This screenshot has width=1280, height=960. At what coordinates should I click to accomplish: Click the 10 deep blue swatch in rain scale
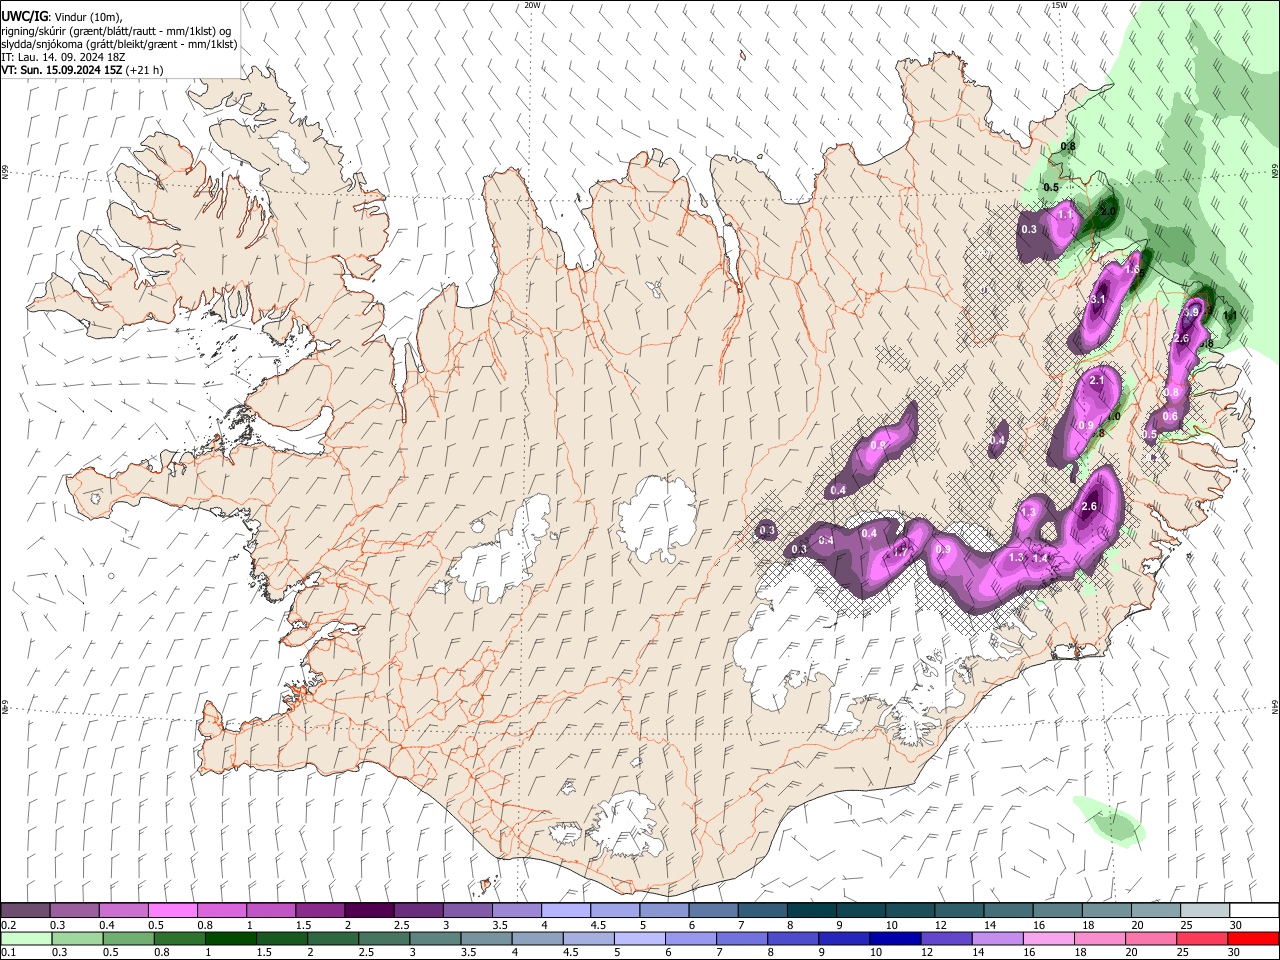[894, 938]
